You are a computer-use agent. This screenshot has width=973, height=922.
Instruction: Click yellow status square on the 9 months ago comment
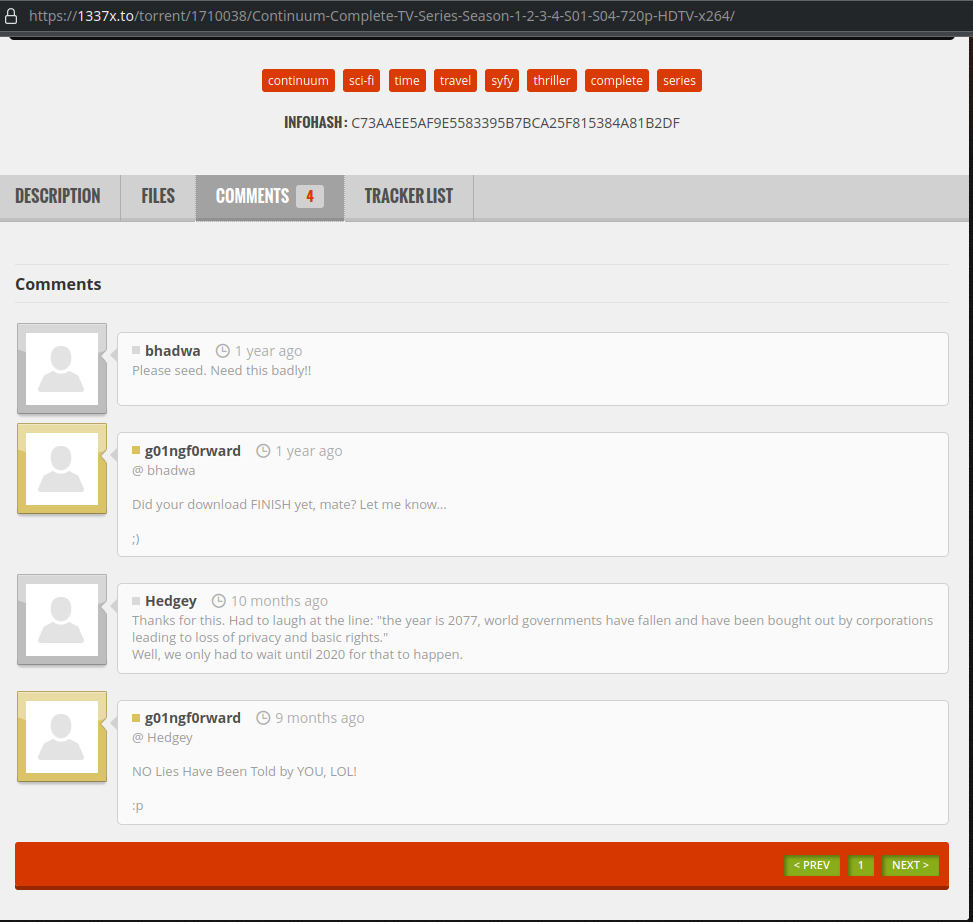tap(136, 718)
